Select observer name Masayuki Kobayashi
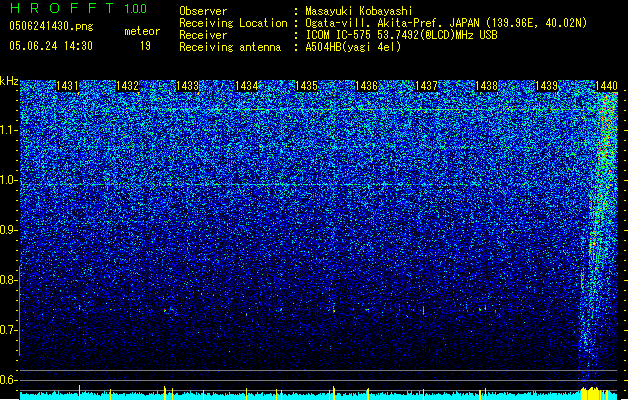This screenshot has width=629, height=400. click(359, 11)
